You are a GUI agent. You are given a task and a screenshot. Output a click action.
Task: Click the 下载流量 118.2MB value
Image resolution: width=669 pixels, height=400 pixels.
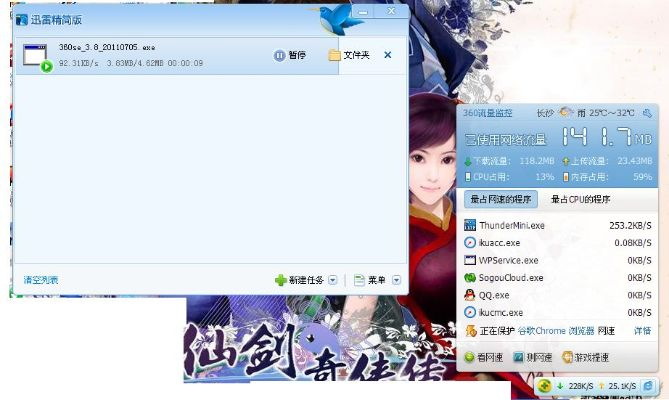click(537, 161)
